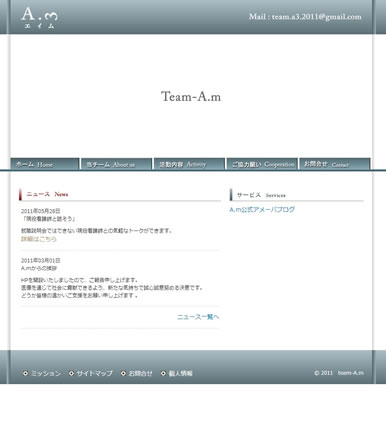Click the bullet icon beside ミッション
Image resolution: width=386 pixels, height=424 pixels.
click(x=25, y=373)
